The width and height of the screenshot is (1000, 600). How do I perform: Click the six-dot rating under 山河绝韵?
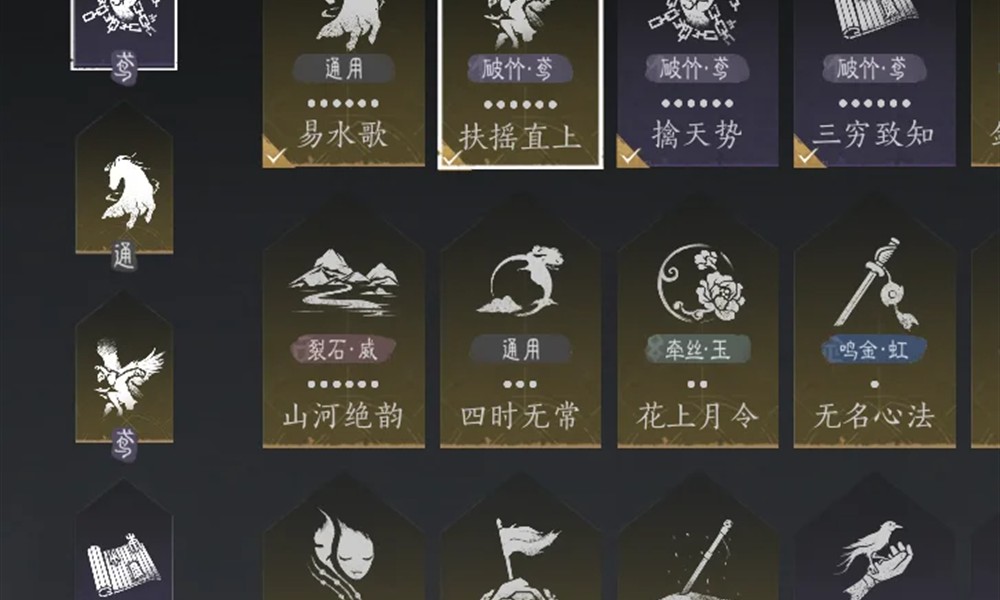[343, 384]
